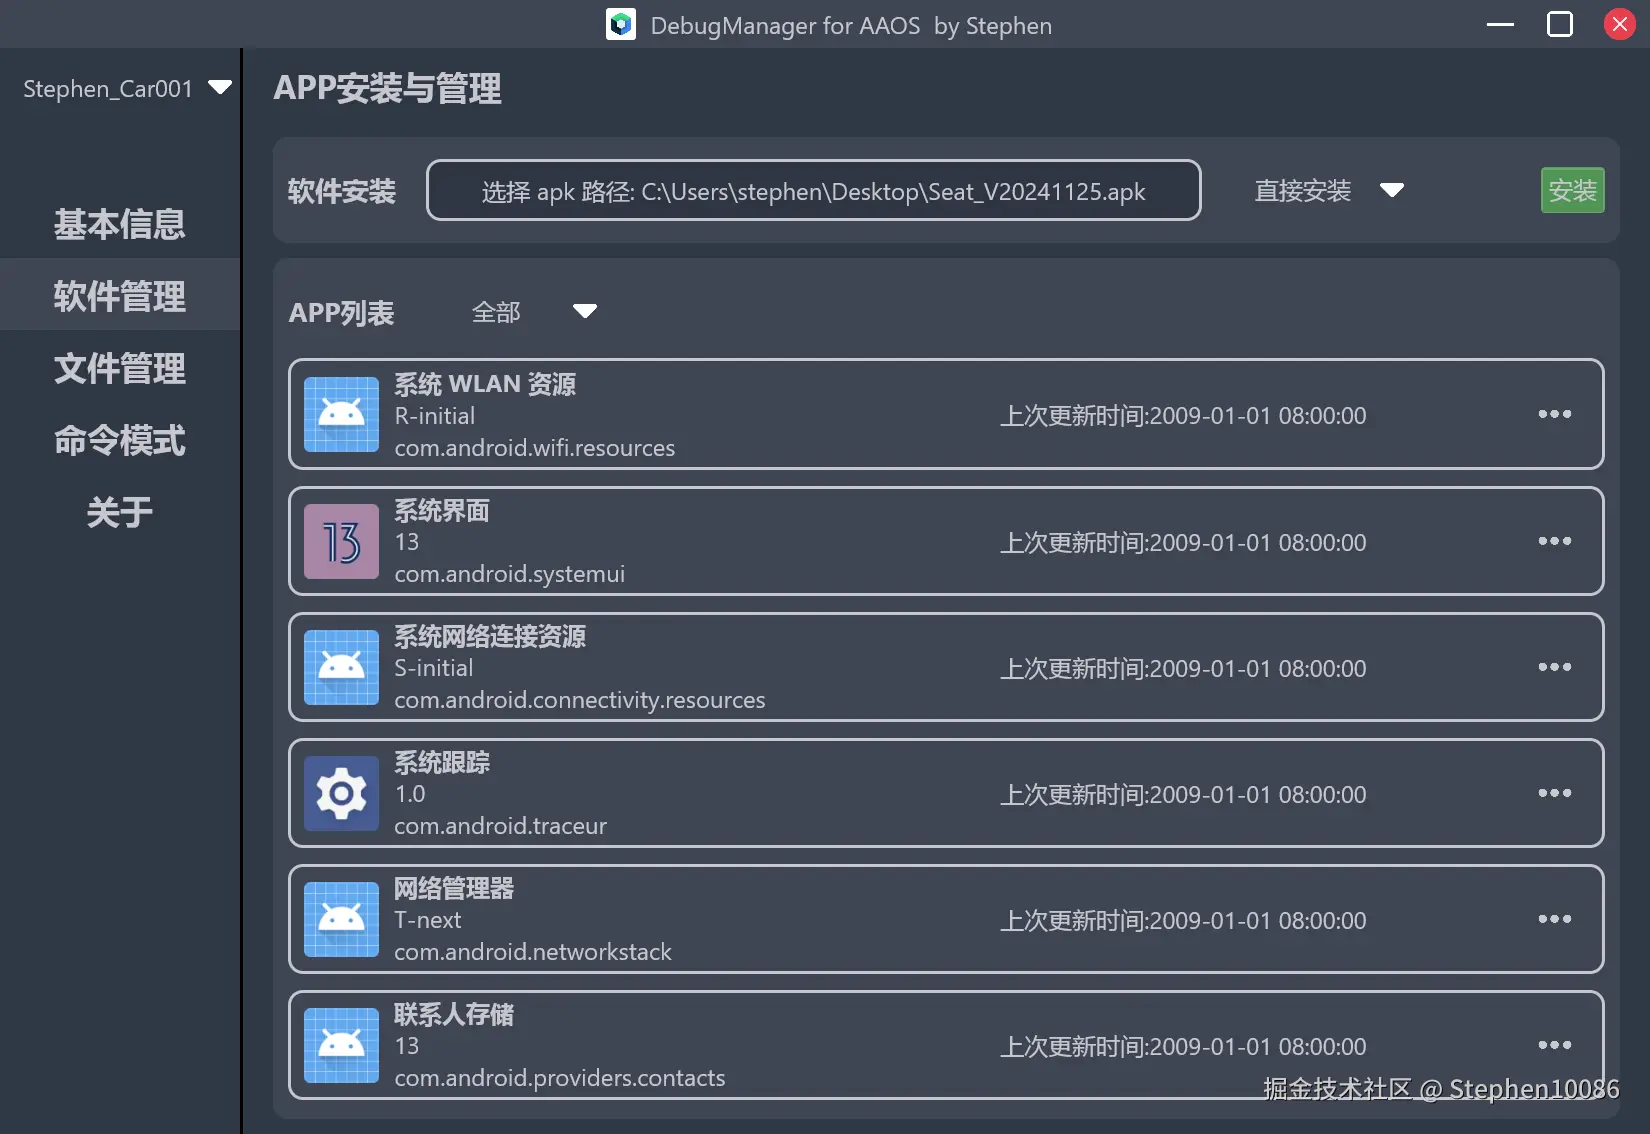Minimize the DebugManager window

[x=1500, y=24]
